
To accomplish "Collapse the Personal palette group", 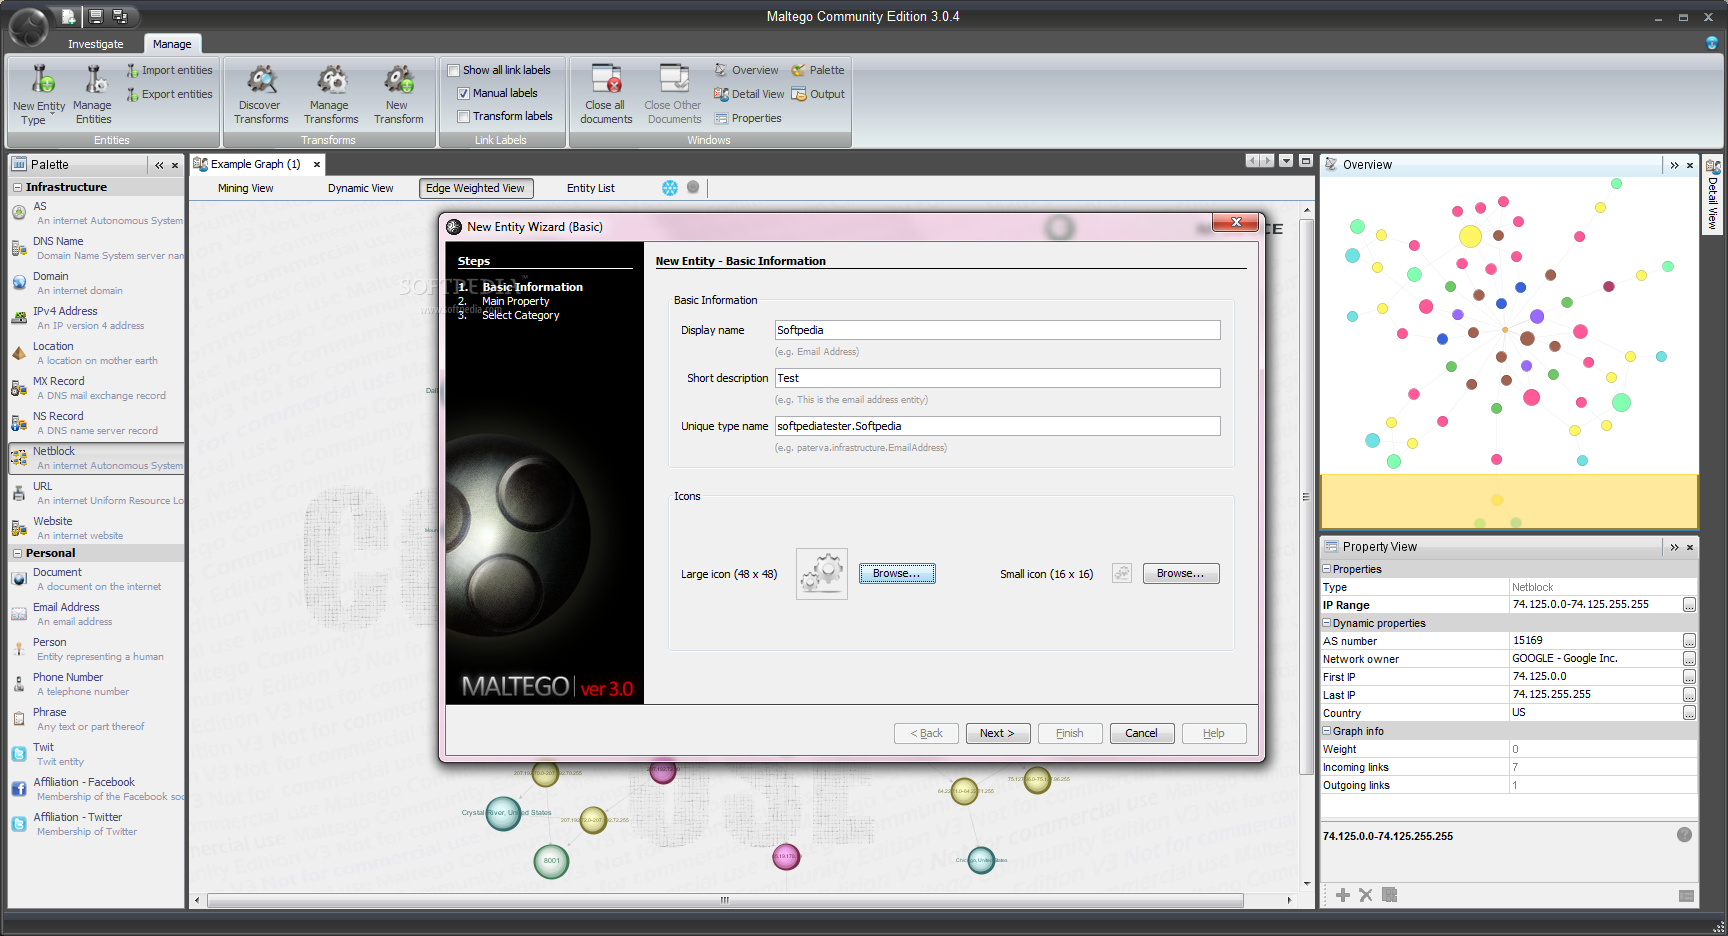I will point(17,553).
